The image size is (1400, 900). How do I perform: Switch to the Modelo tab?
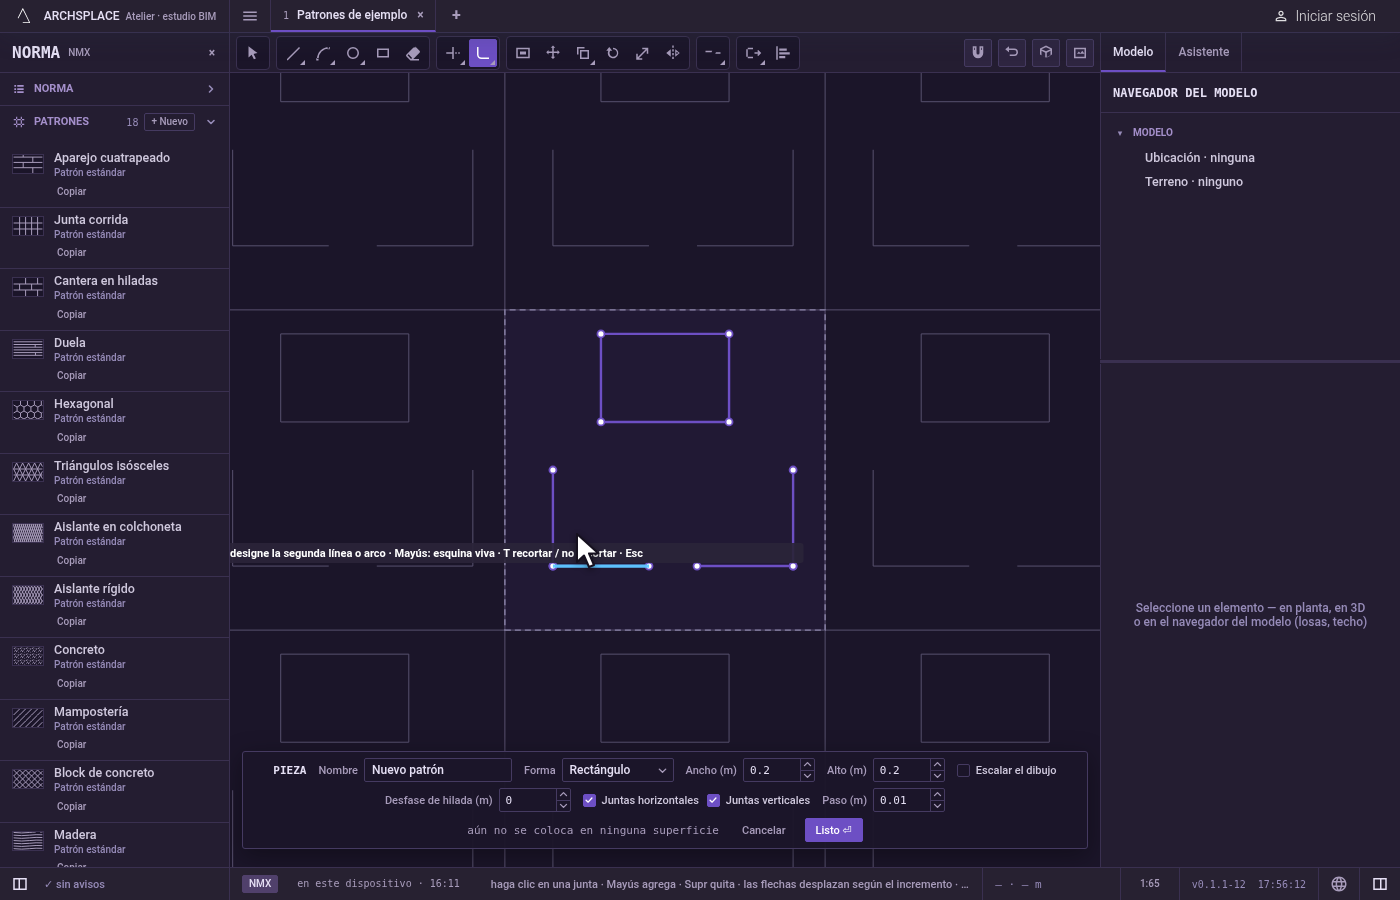click(1133, 52)
